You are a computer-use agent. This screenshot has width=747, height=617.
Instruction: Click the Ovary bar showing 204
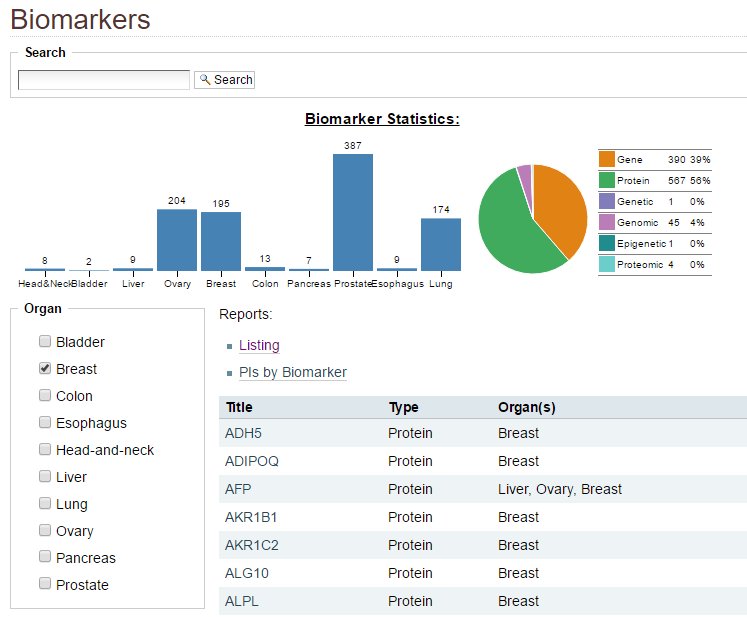pyautogui.click(x=177, y=240)
